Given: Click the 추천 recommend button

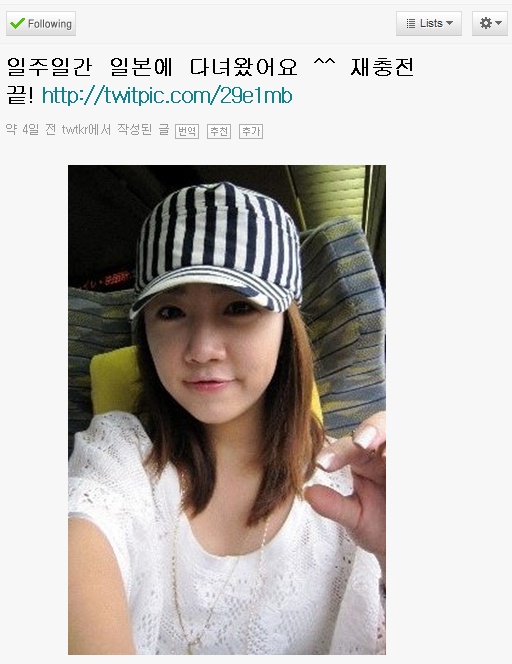Looking at the screenshot, I should (x=219, y=131).
